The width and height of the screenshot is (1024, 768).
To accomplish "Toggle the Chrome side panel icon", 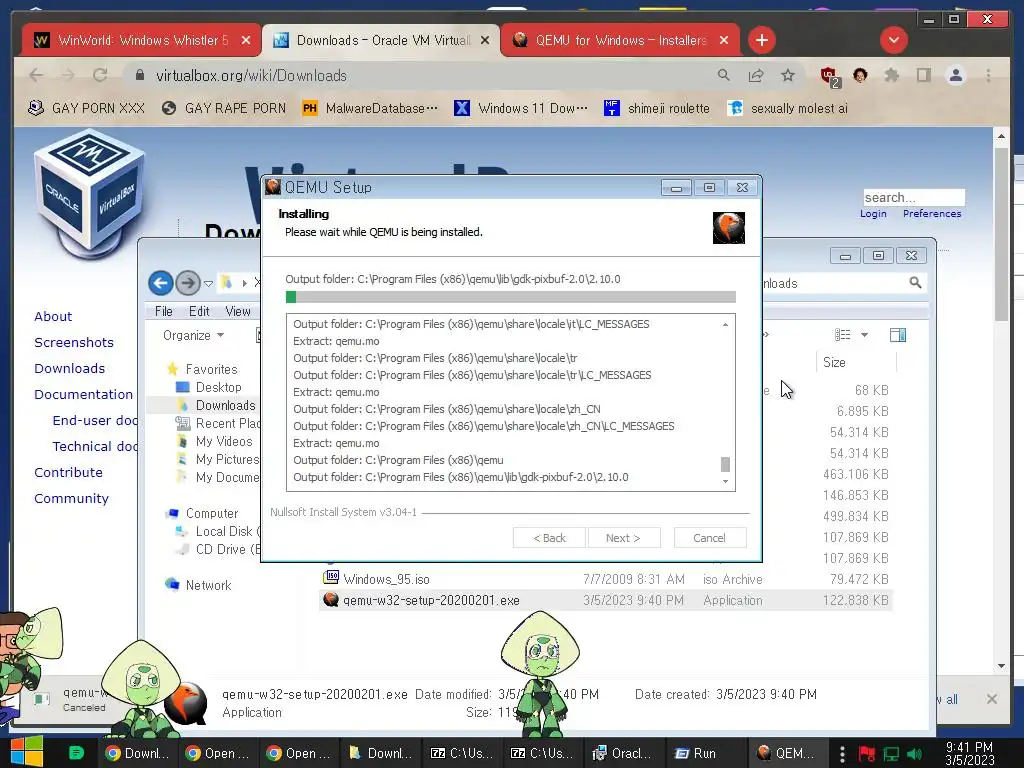I will click(x=923, y=75).
